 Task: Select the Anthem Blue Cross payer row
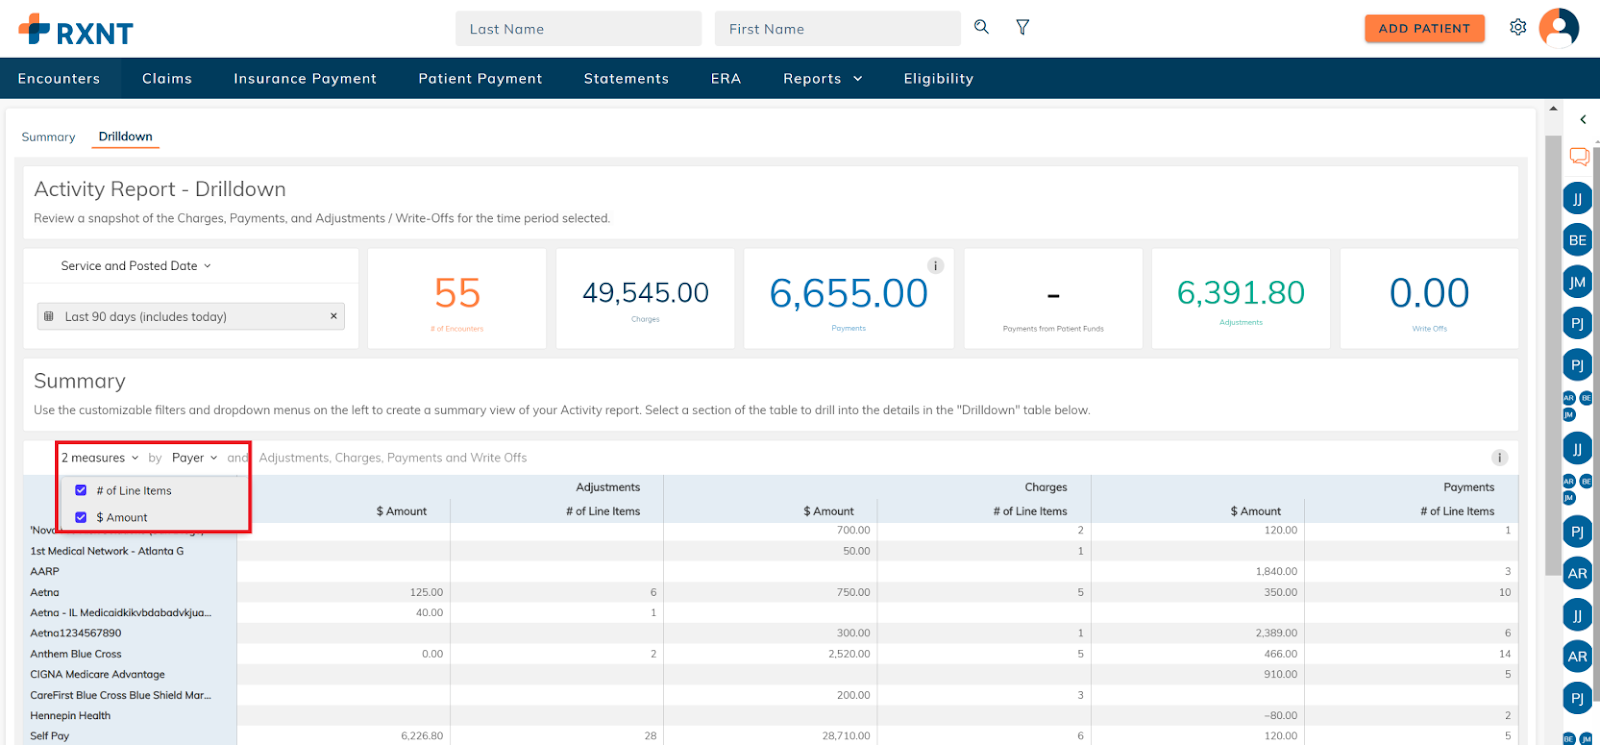pos(76,654)
